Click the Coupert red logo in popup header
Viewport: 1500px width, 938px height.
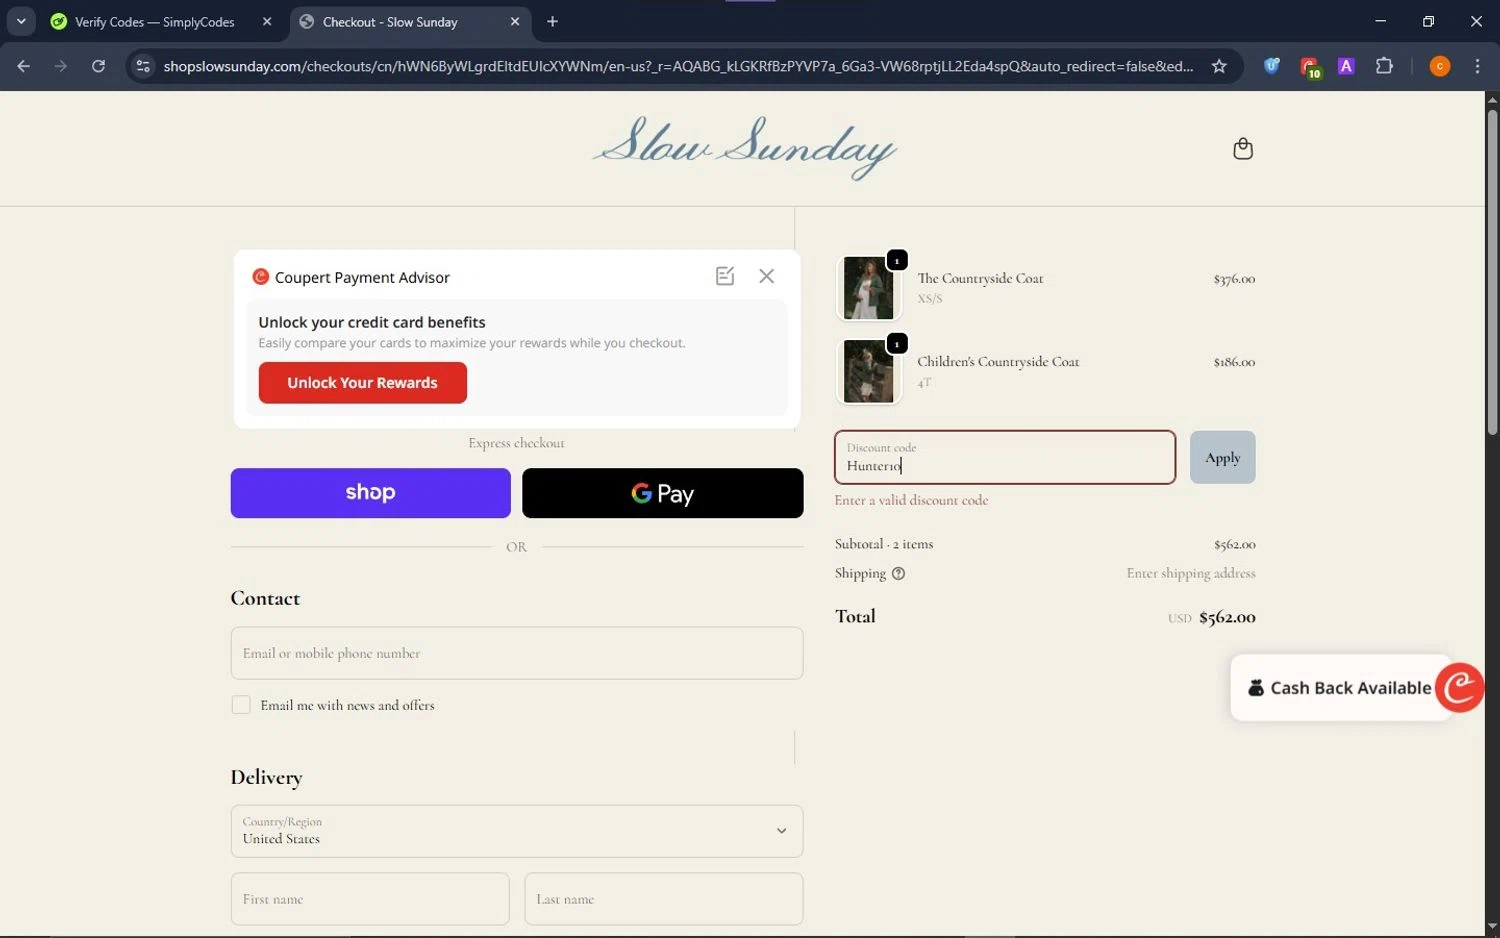point(261,277)
